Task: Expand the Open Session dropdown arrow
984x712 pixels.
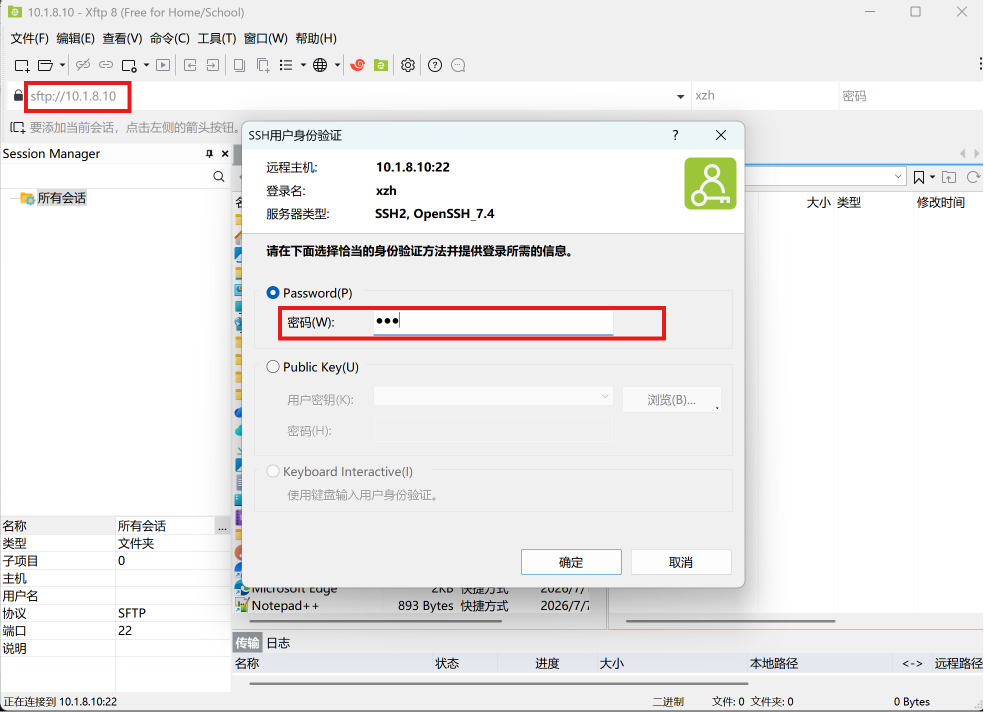Action: [x=62, y=65]
